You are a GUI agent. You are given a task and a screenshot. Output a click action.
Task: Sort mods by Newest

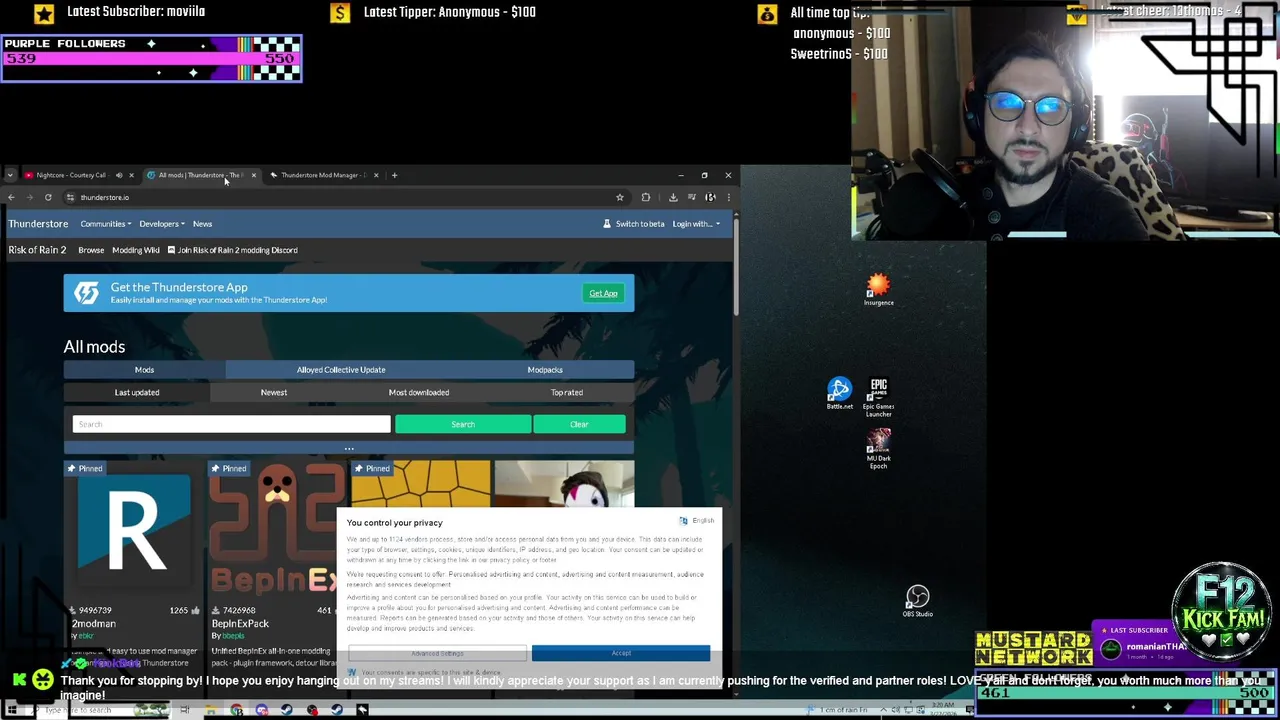(274, 392)
